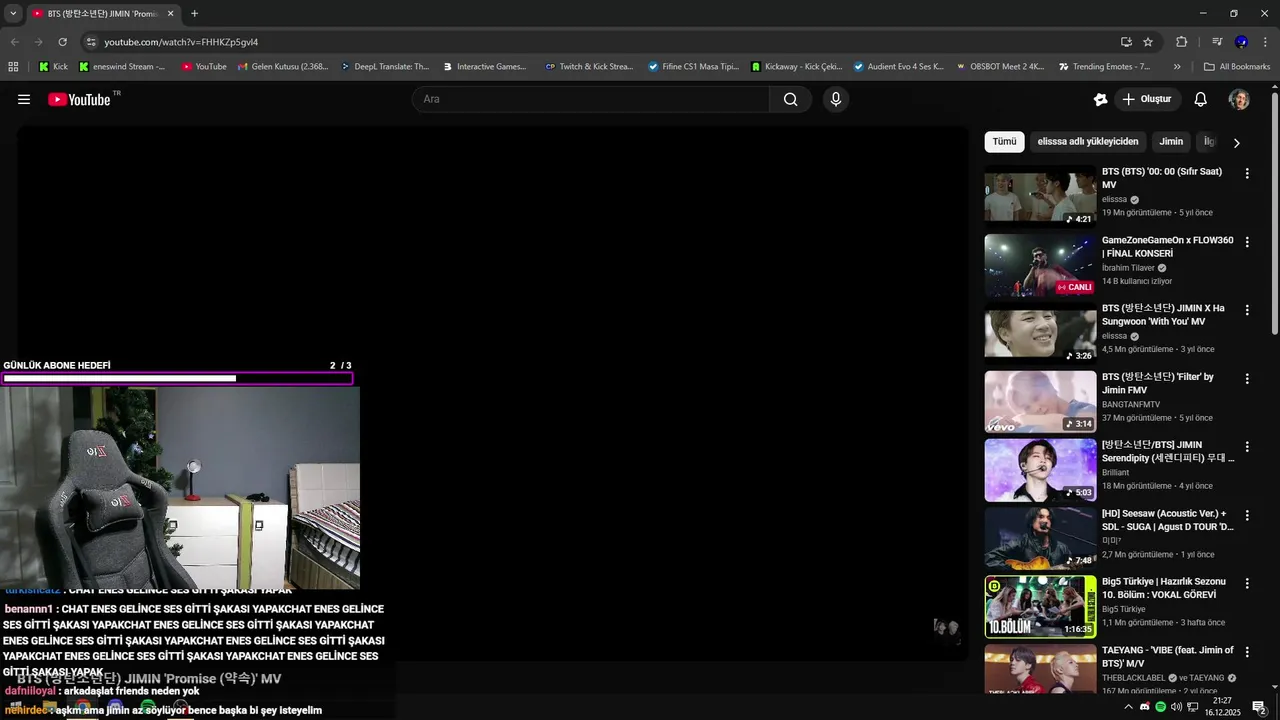Open the account avatar menu on YouTube
1280x720 pixels.
[x=1239, y=99]
